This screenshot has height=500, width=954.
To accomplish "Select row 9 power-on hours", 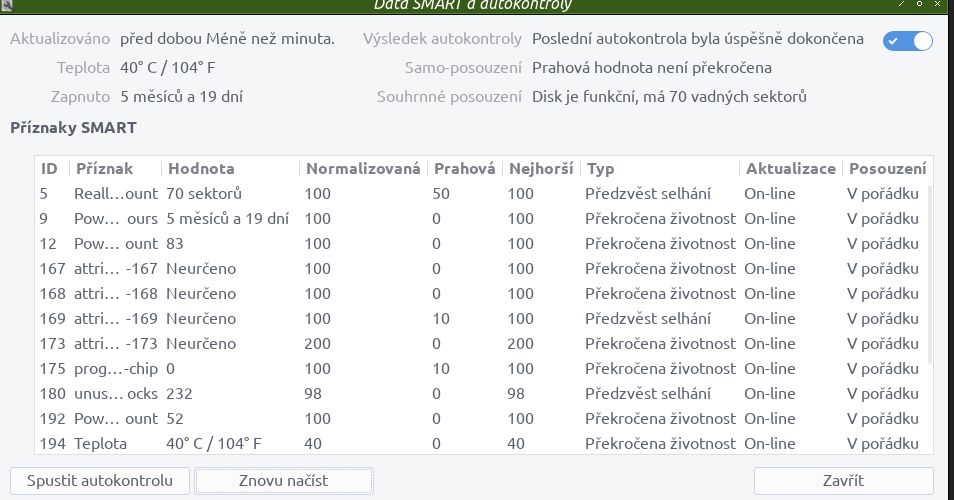I will (x=481, y=218).
